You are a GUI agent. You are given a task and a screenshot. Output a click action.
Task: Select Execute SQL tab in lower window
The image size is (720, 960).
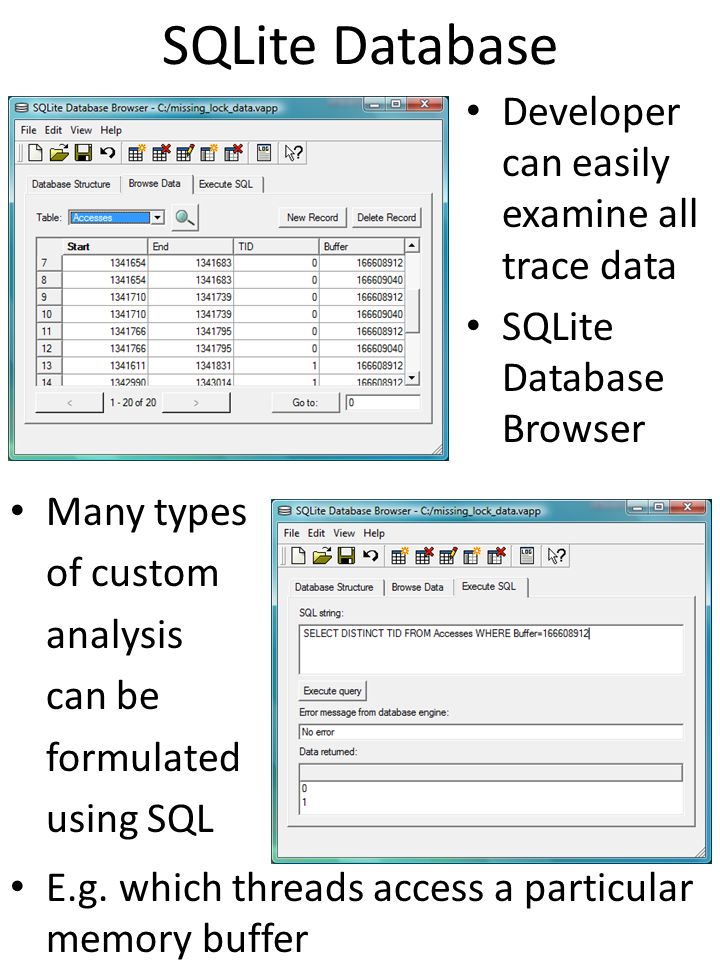[x=489, y=586]
